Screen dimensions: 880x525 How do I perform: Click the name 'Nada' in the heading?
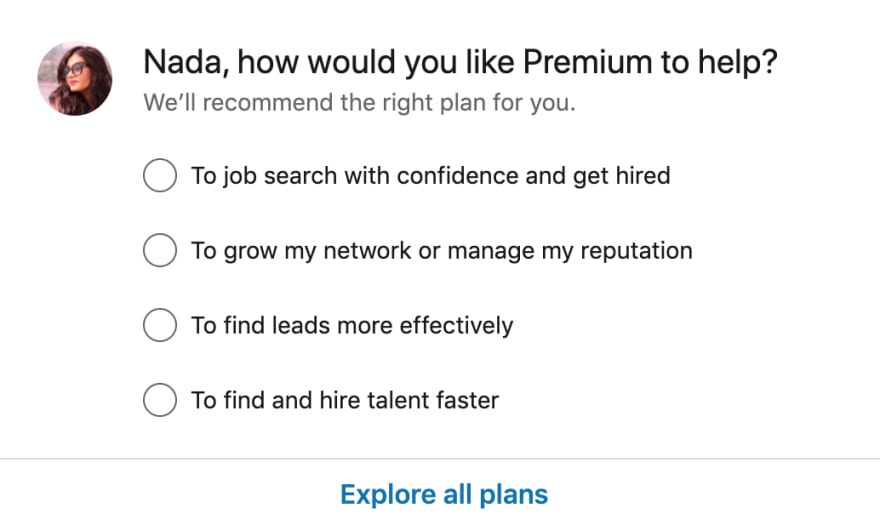[182, 62]
